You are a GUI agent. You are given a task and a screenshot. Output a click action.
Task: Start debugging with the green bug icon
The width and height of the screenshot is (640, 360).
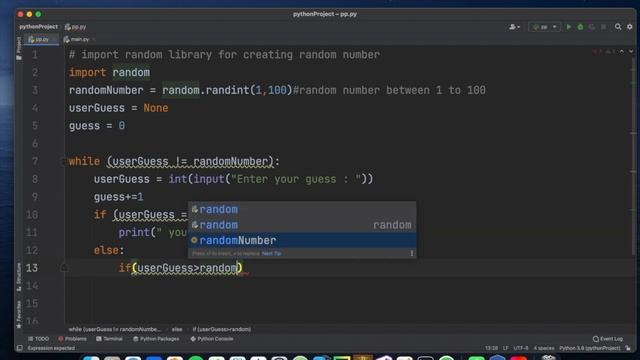pos(580,27)
